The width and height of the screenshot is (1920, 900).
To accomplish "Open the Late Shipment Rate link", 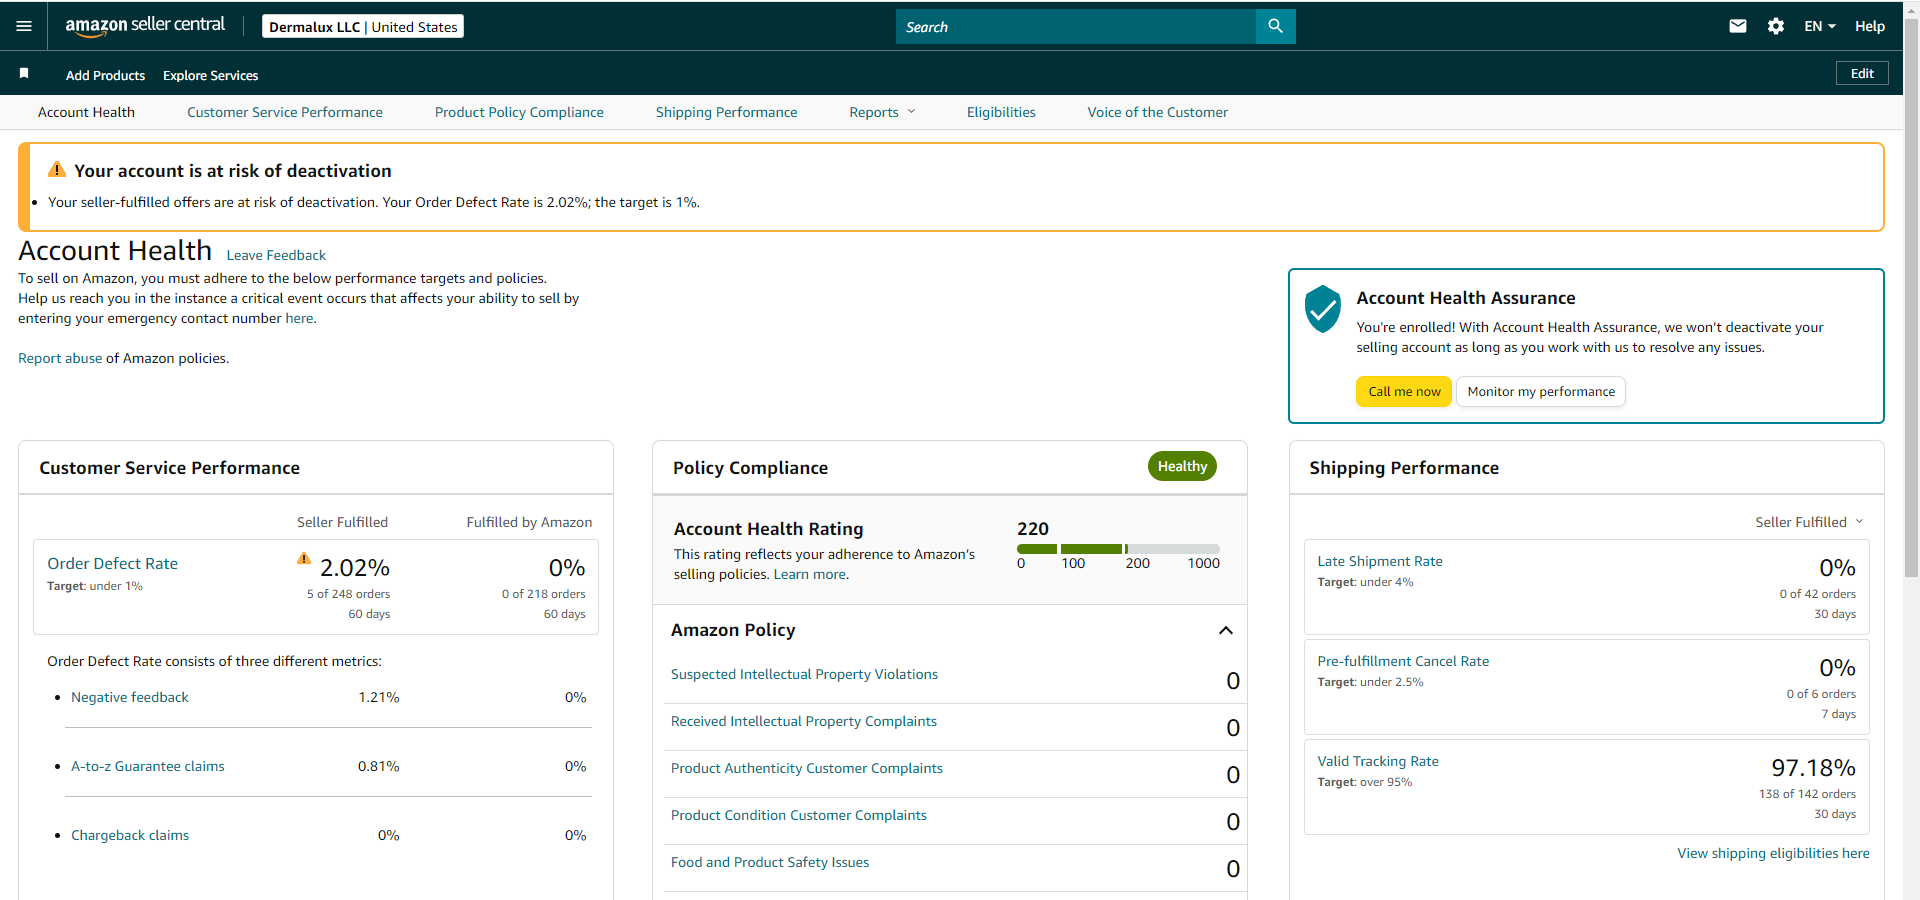I will (x=1380, y=561).
